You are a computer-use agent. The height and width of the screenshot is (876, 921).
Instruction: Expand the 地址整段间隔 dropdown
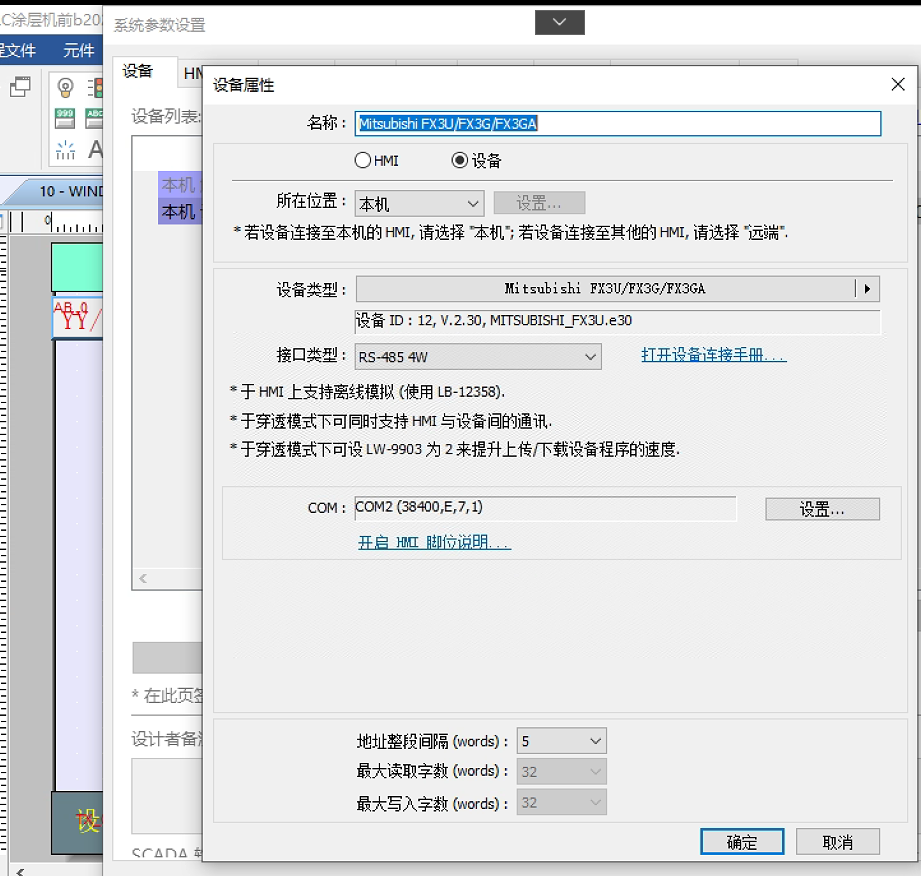click(x=561, y=741)
